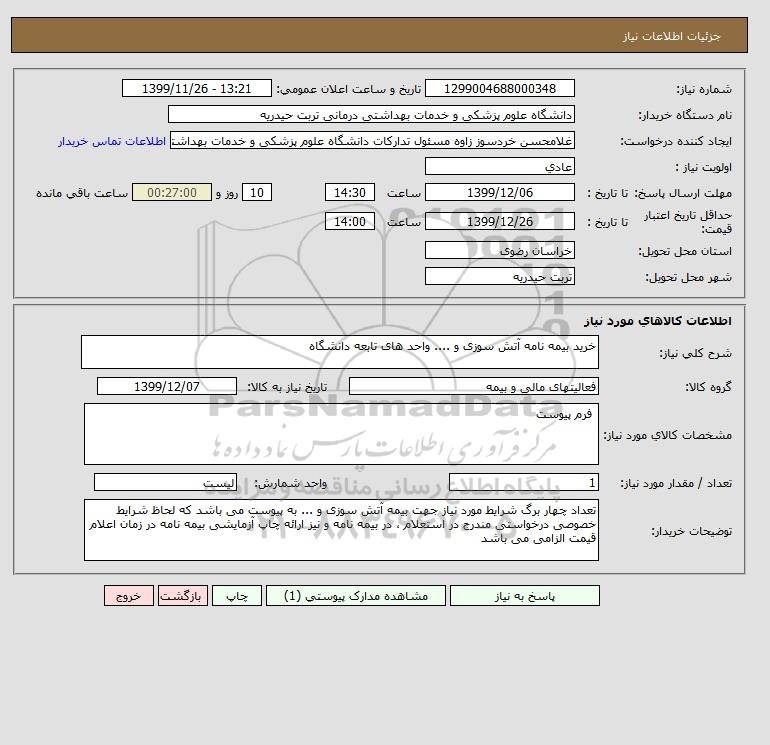770x745 pixels.
Task: Click the general description text box
Action: pyautogui.click(x=340, y=352)
